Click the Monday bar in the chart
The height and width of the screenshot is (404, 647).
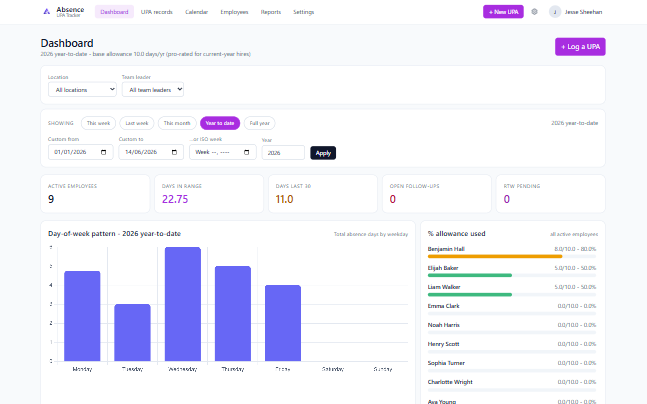[82, 316]
